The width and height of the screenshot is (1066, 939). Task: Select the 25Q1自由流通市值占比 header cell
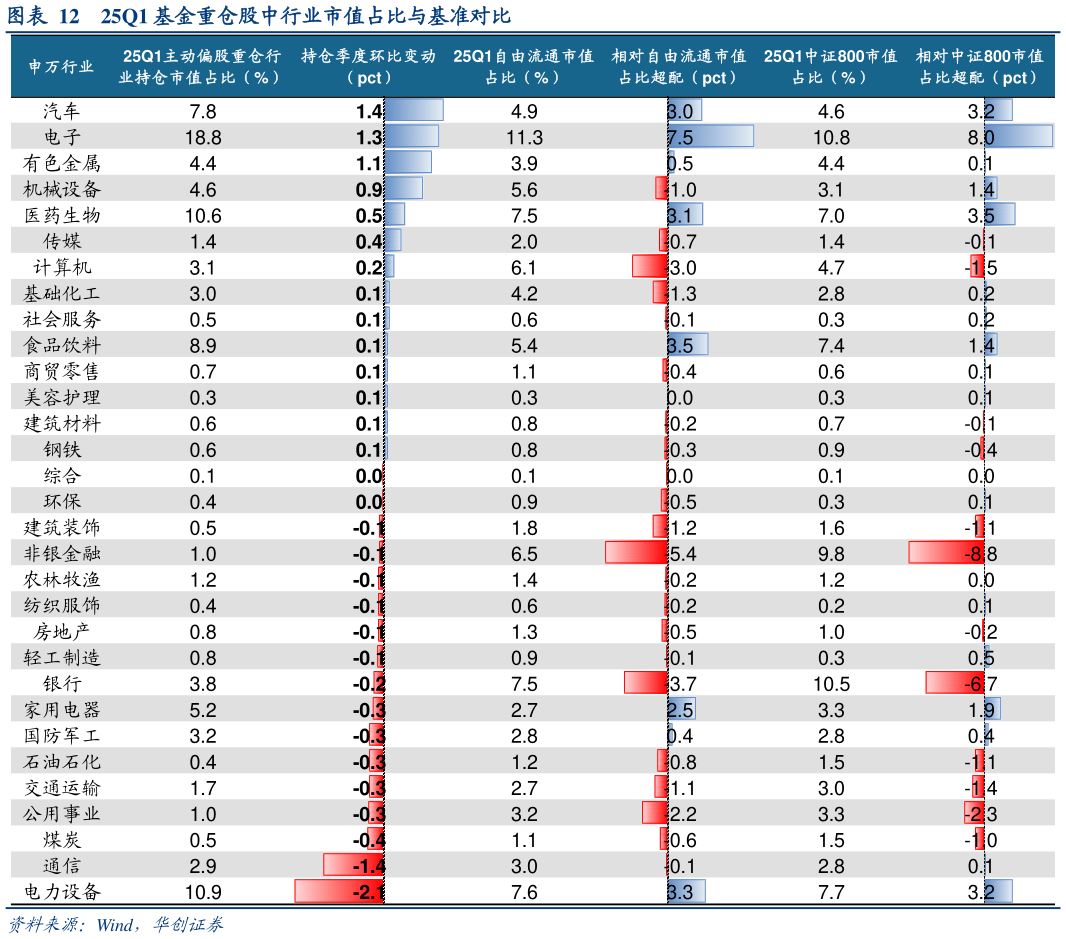524,67
